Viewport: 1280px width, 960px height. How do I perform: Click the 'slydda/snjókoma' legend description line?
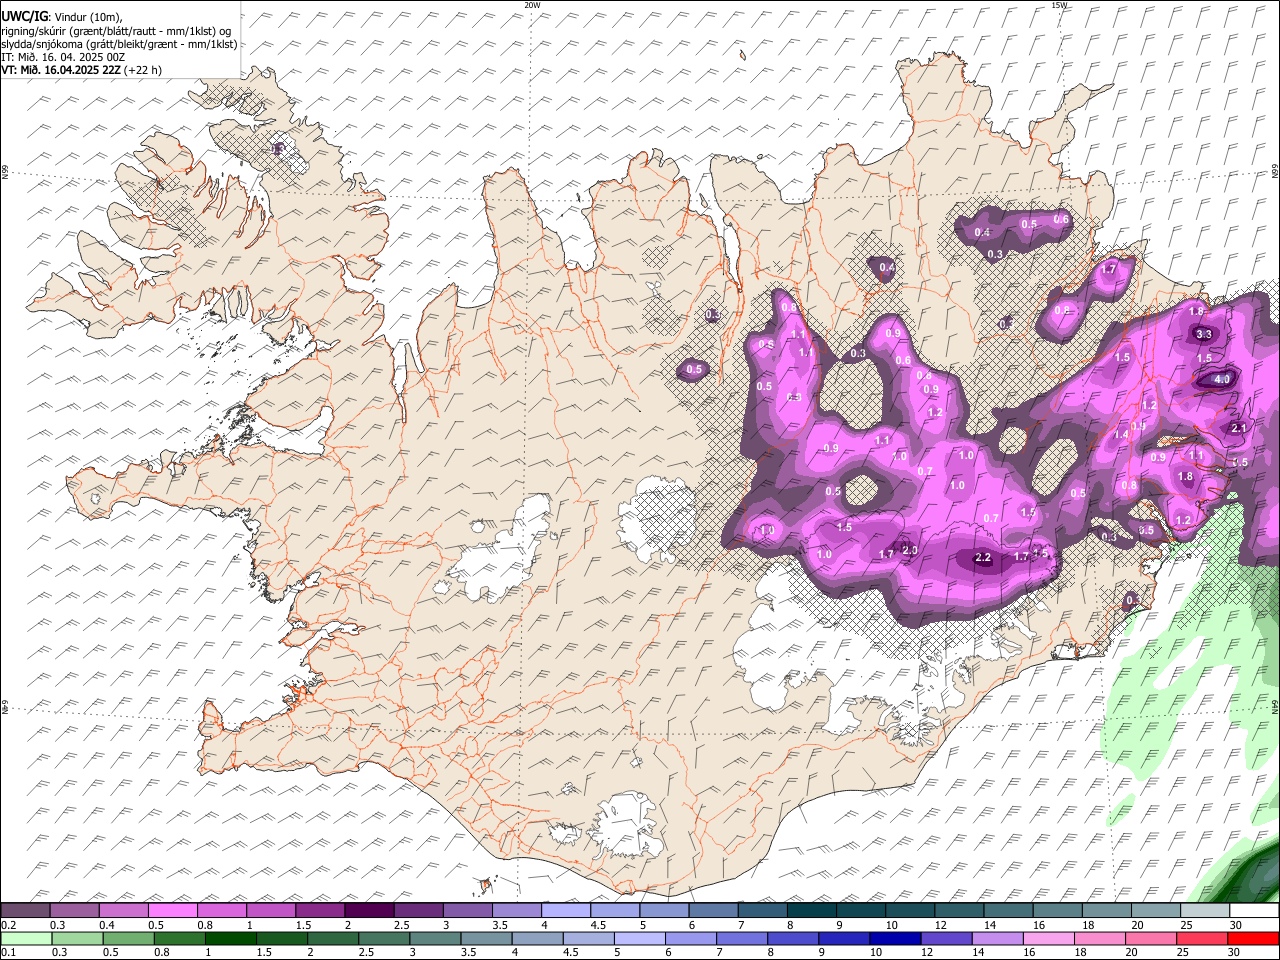click(x=118, y=44)
